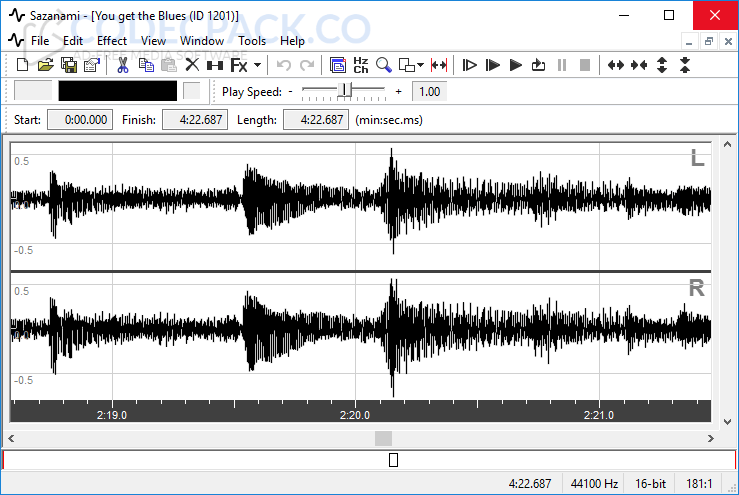The height and width of the screenshot is (495, 739).
Task: Click the Play Speed slider handle
Action: (345, 90)
